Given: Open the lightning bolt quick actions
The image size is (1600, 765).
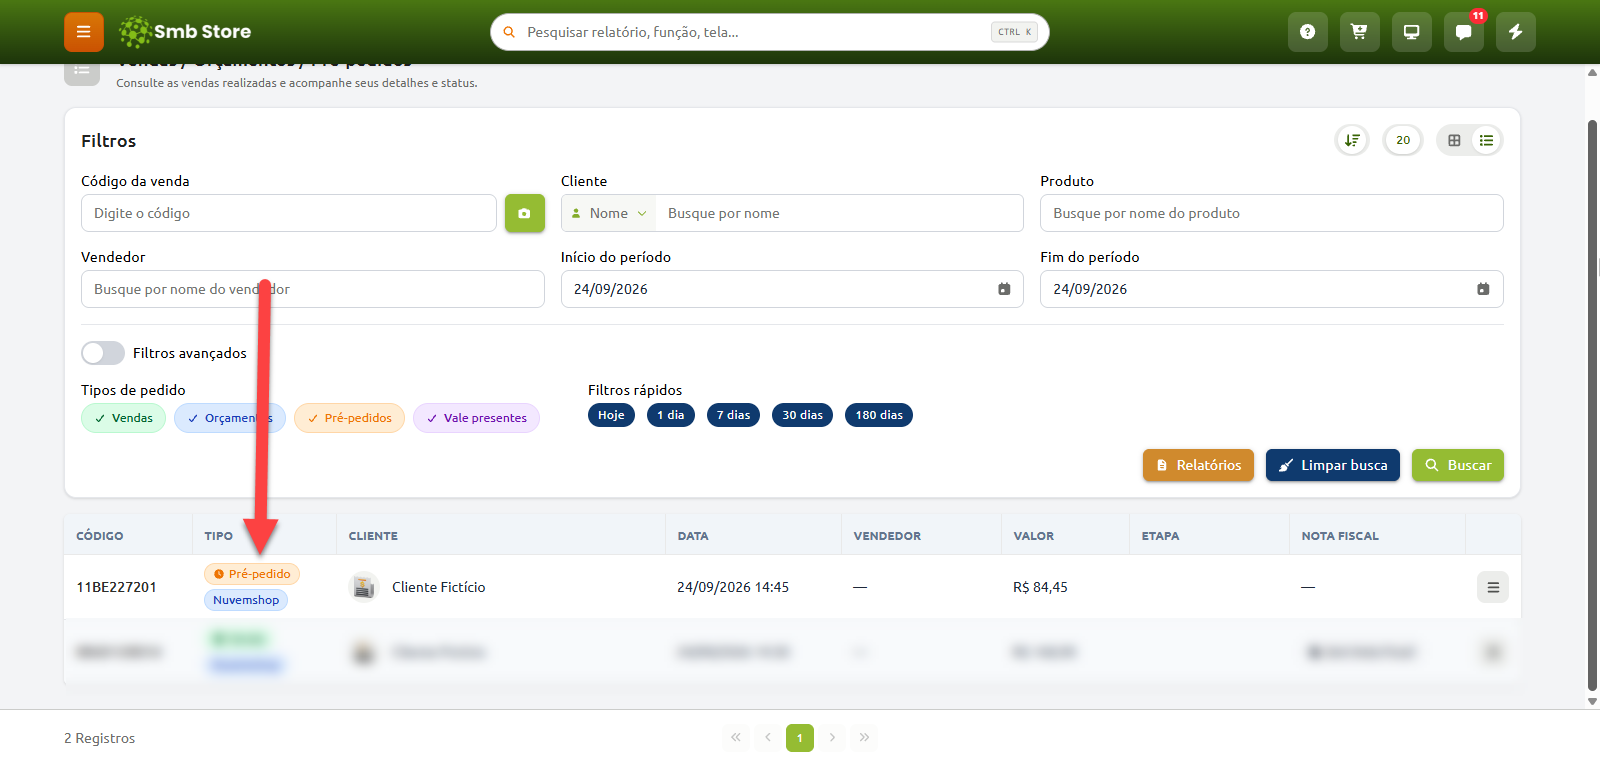Looking at the screenshot, I should (1516, 32).
